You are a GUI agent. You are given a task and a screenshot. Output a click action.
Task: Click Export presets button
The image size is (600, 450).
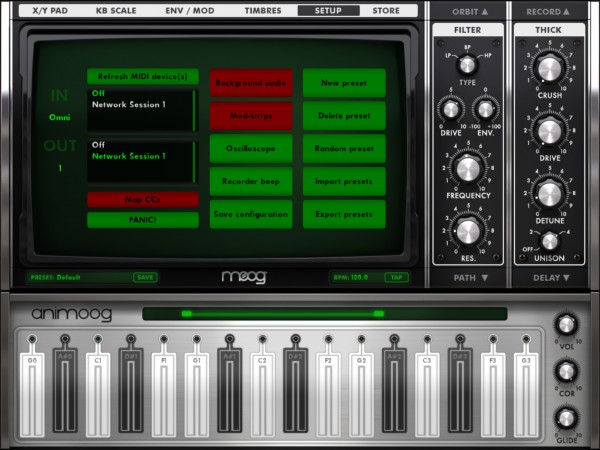(x=344, y=214)
